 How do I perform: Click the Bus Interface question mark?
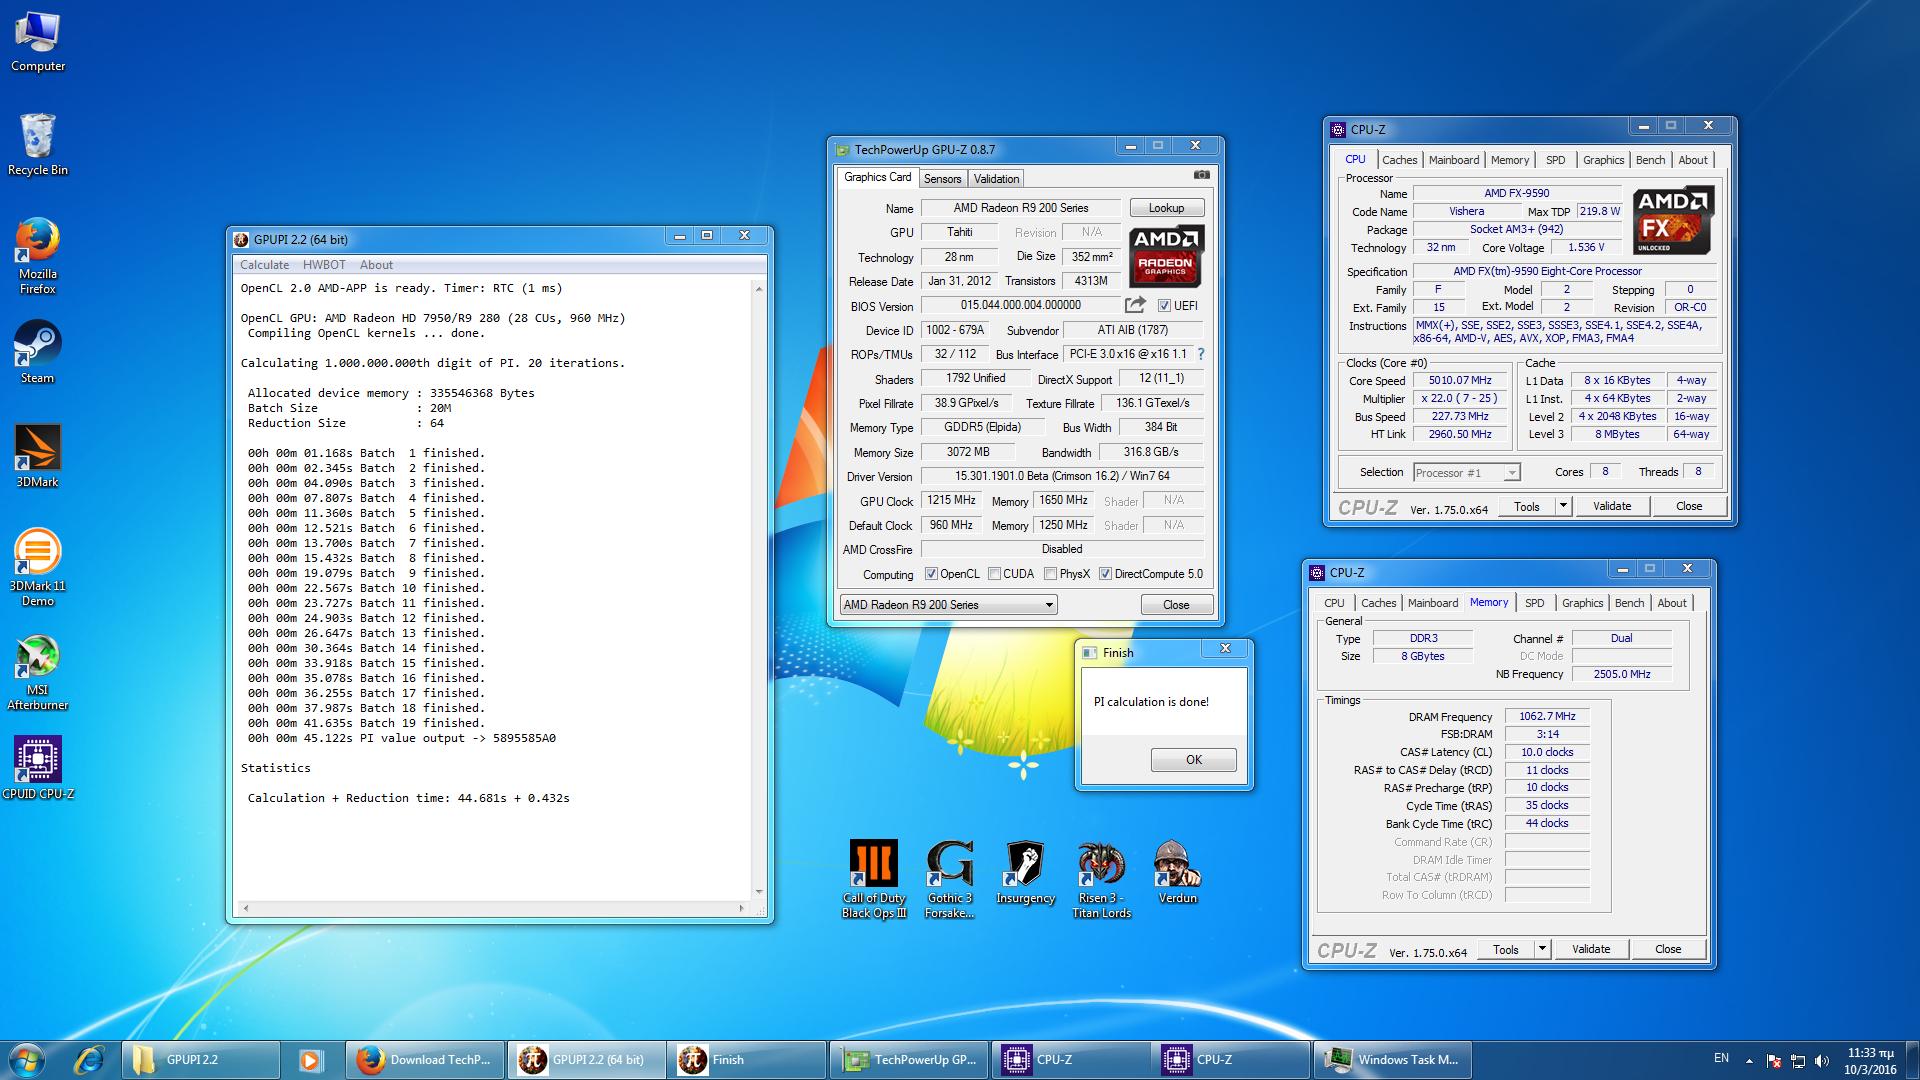point(1201,354)
